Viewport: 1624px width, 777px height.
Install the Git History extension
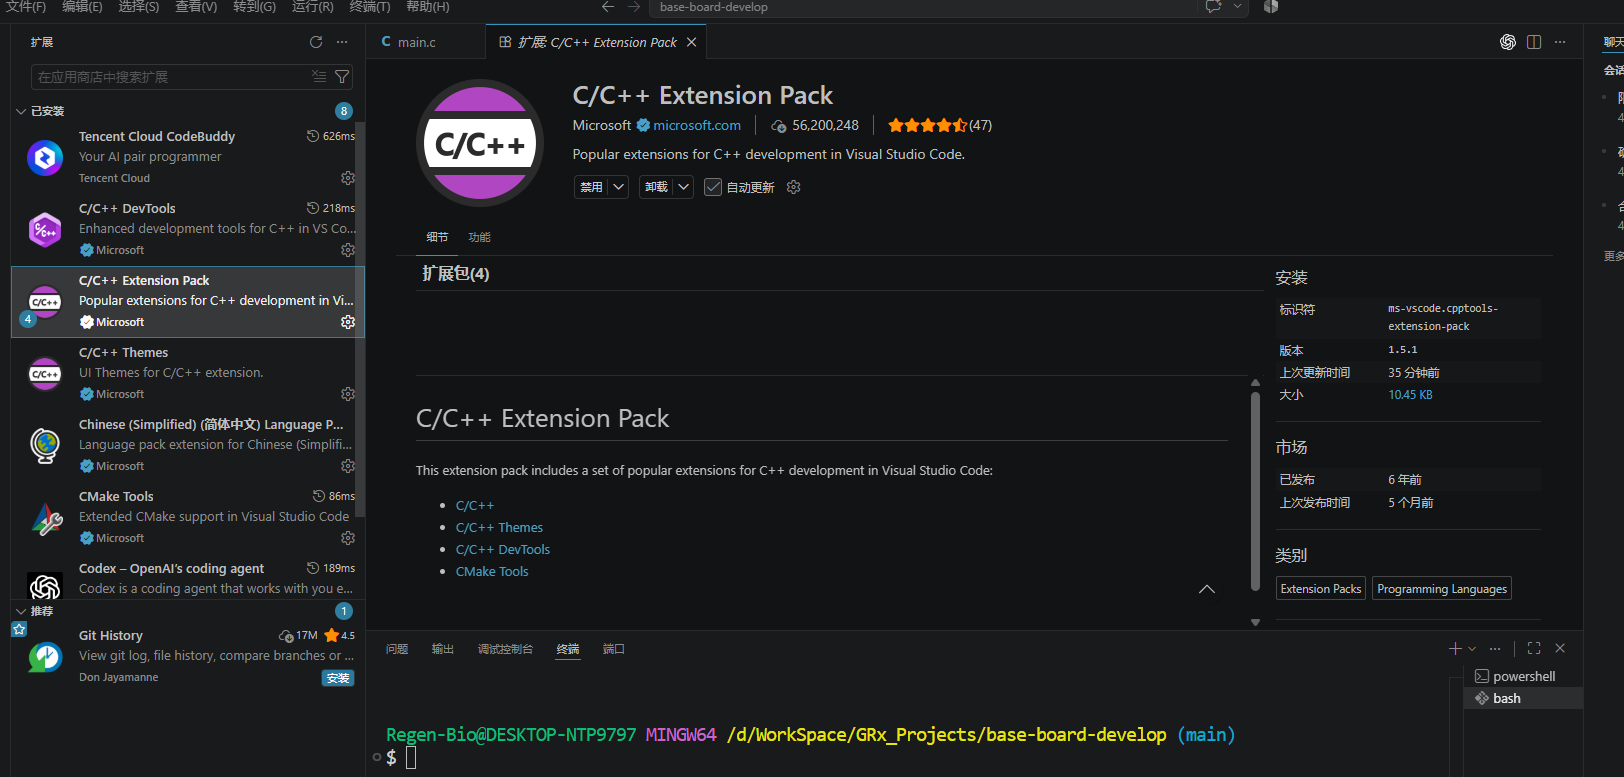(x=338, y=678)
